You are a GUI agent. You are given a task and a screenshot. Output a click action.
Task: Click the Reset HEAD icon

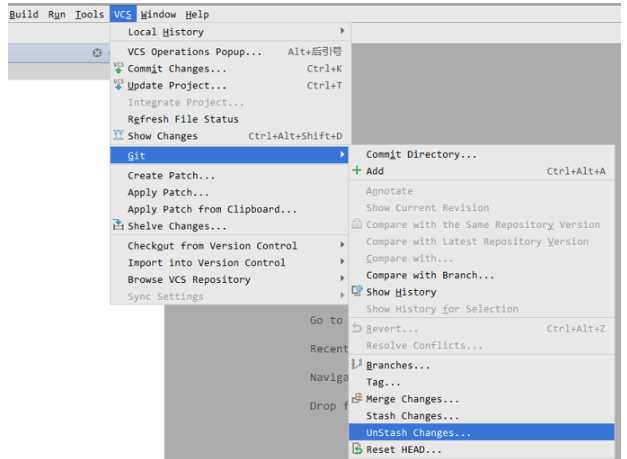click(357, 449)
